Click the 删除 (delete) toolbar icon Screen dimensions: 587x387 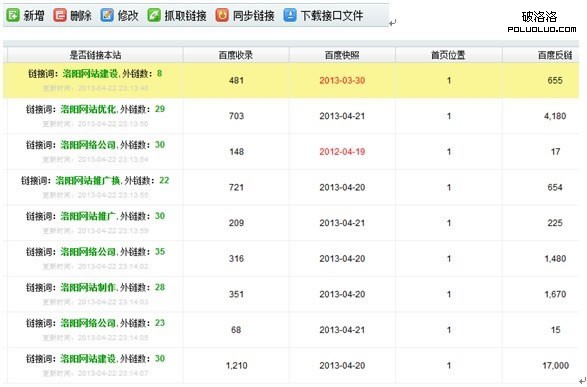[x=60, y=15]
